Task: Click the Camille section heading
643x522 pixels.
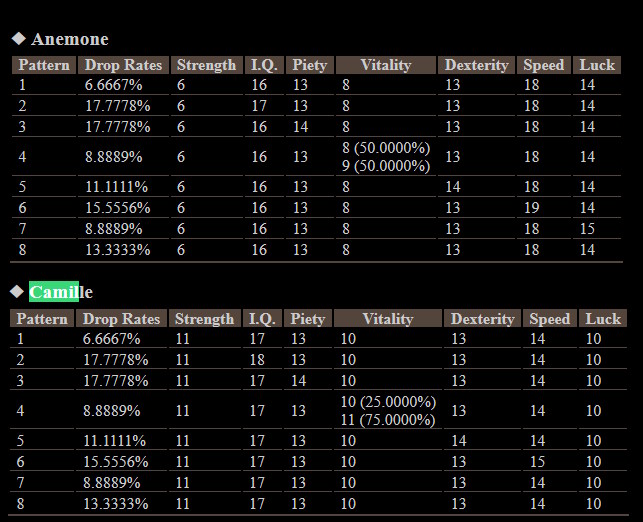Action: (x=61, y=292)
